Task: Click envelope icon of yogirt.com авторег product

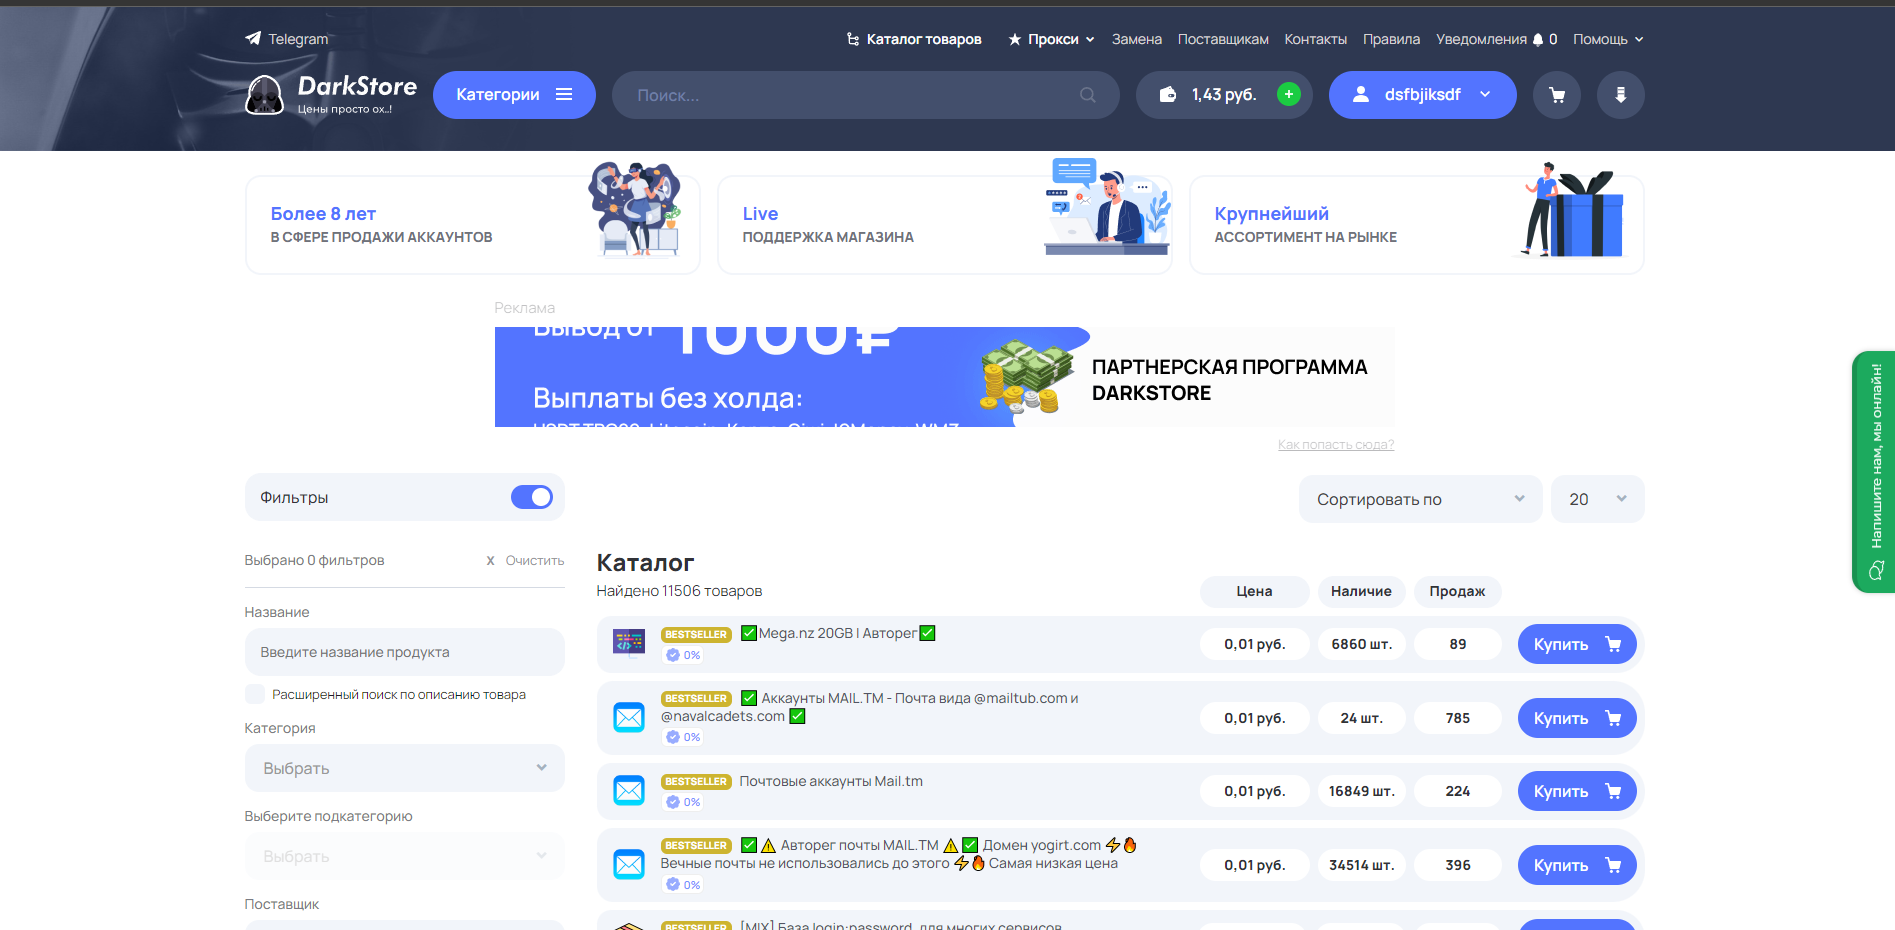Action: tap(629, 864)
